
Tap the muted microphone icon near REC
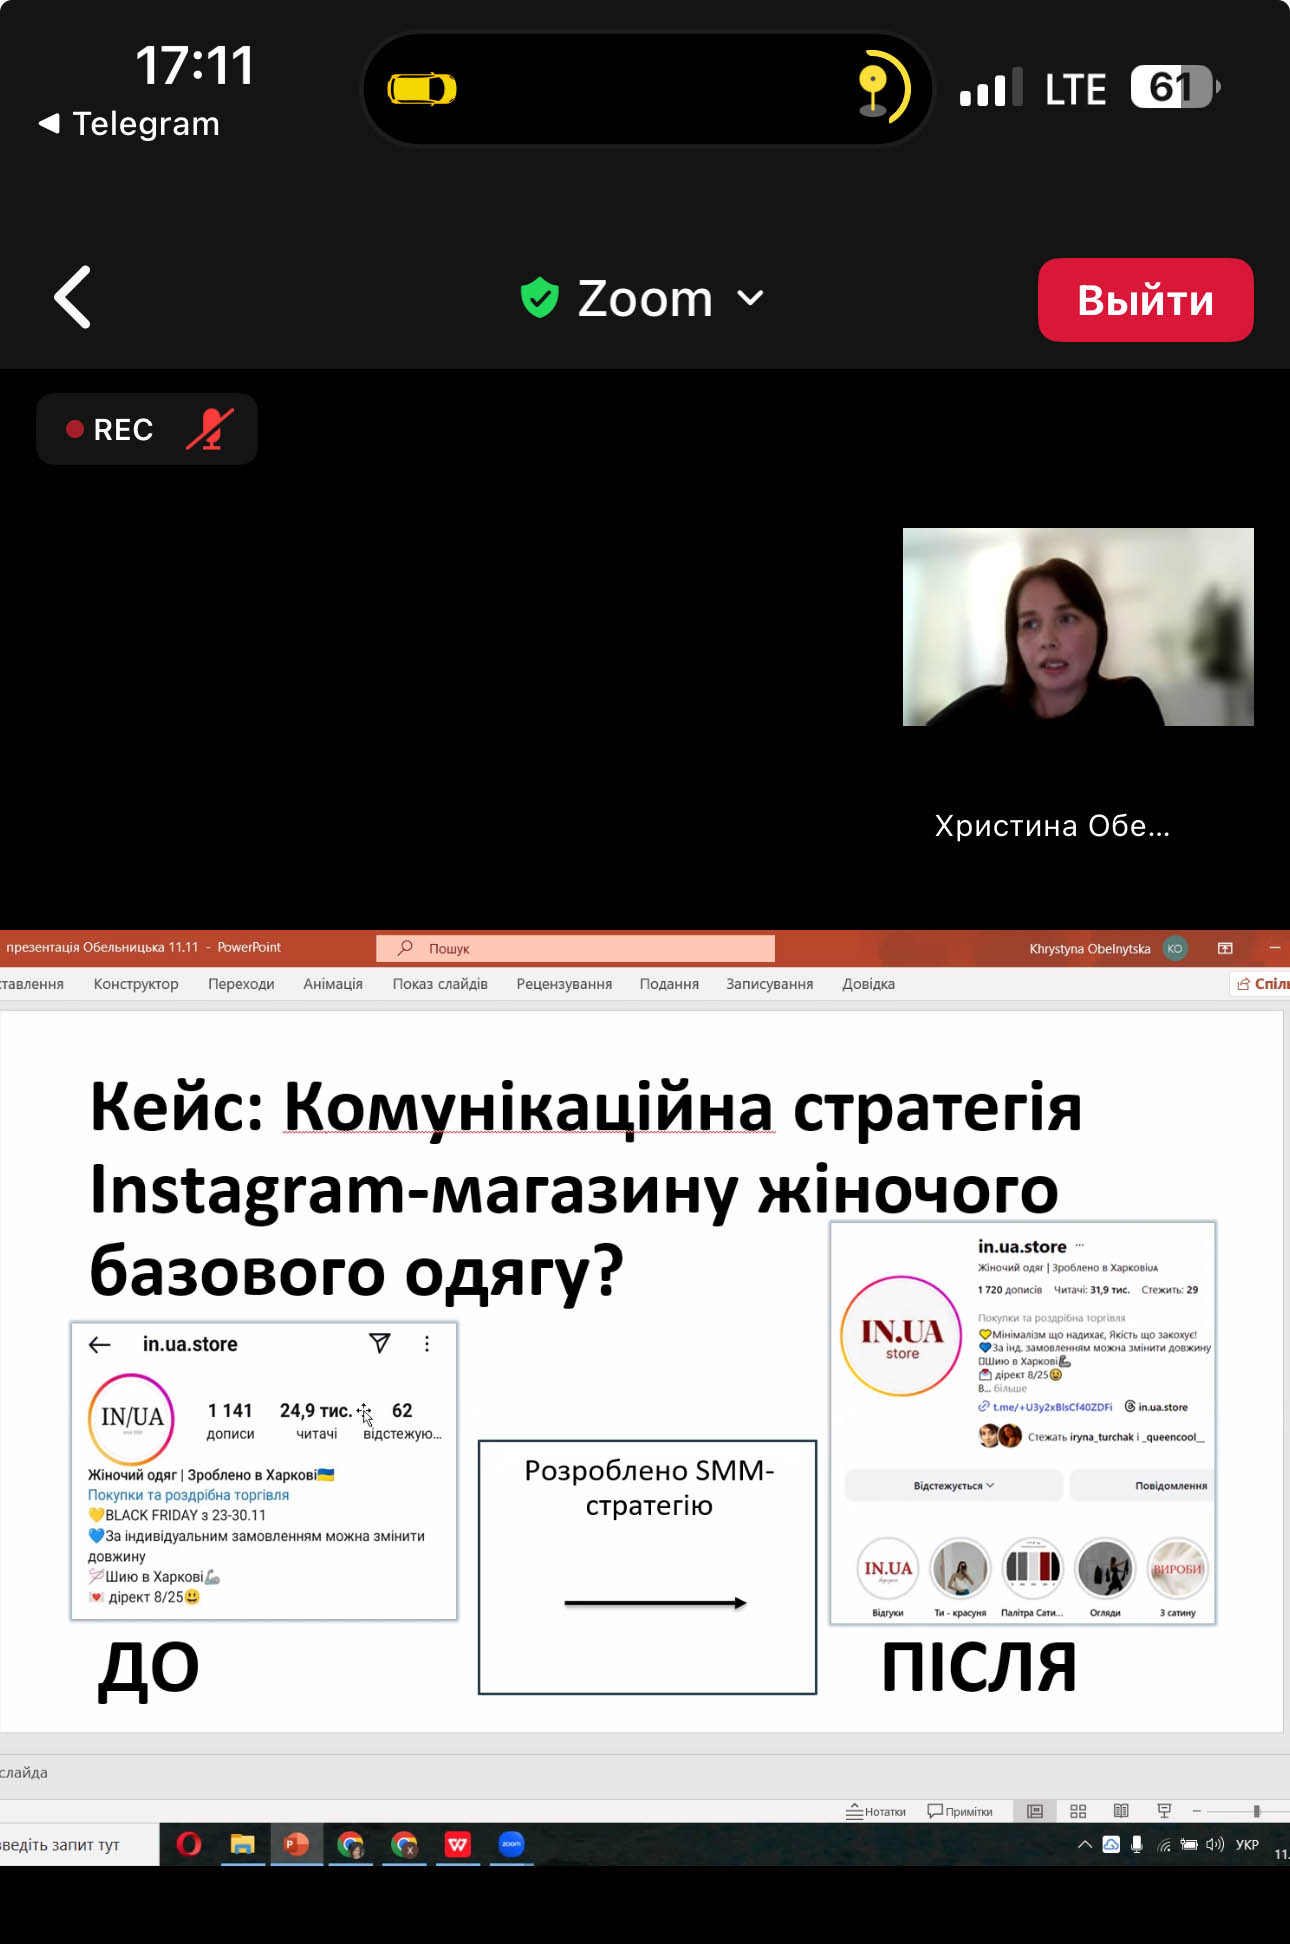[209, 429]
